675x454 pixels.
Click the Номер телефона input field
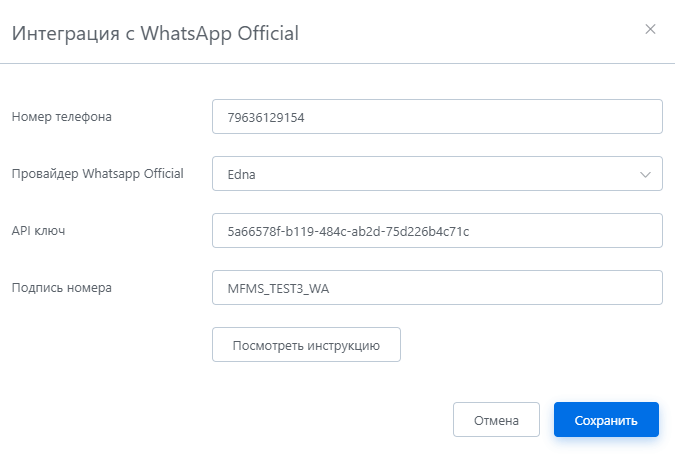pyautogui.click(x=437, y=117)
